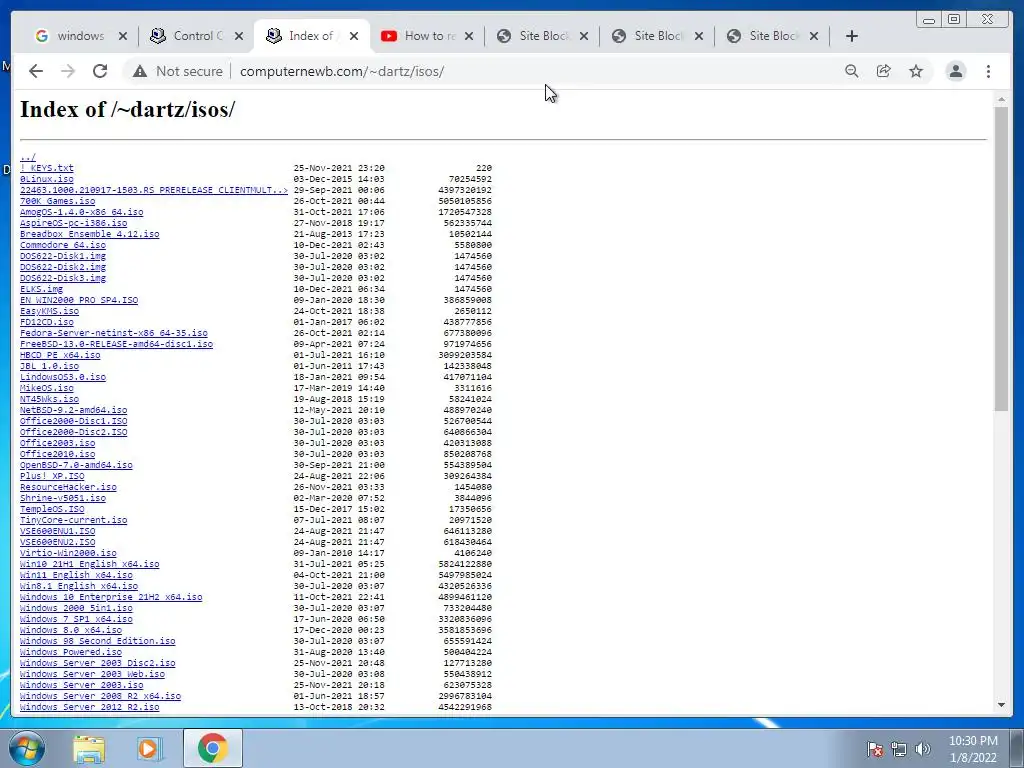
Task: Open the Chrome profile avatar menu
Action: (955, 71)
